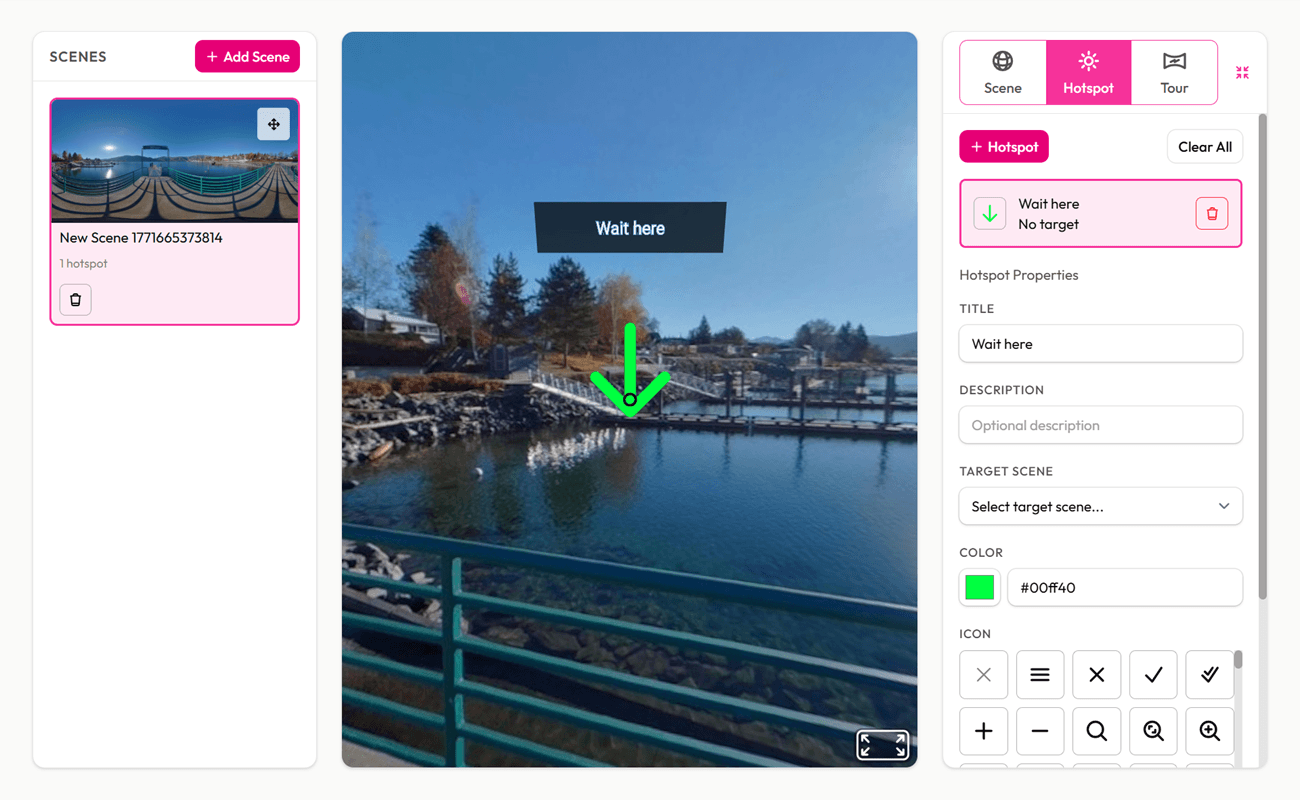This screenshot has width=1300, height=800.
Task: Delete the 'Wait here' hotspot
Action: point(1211,213)
